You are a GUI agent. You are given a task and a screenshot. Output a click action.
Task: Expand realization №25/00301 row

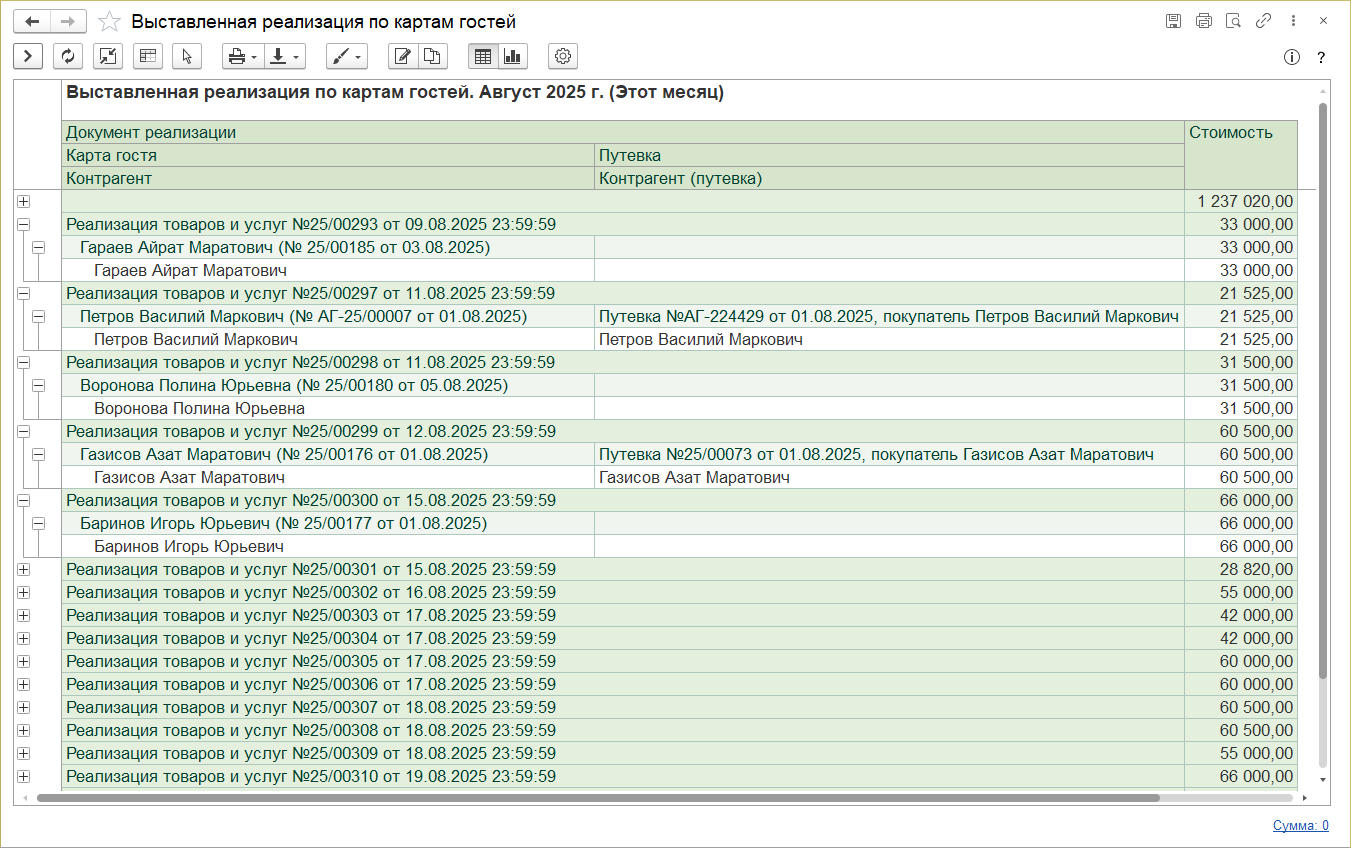(24, 570)
